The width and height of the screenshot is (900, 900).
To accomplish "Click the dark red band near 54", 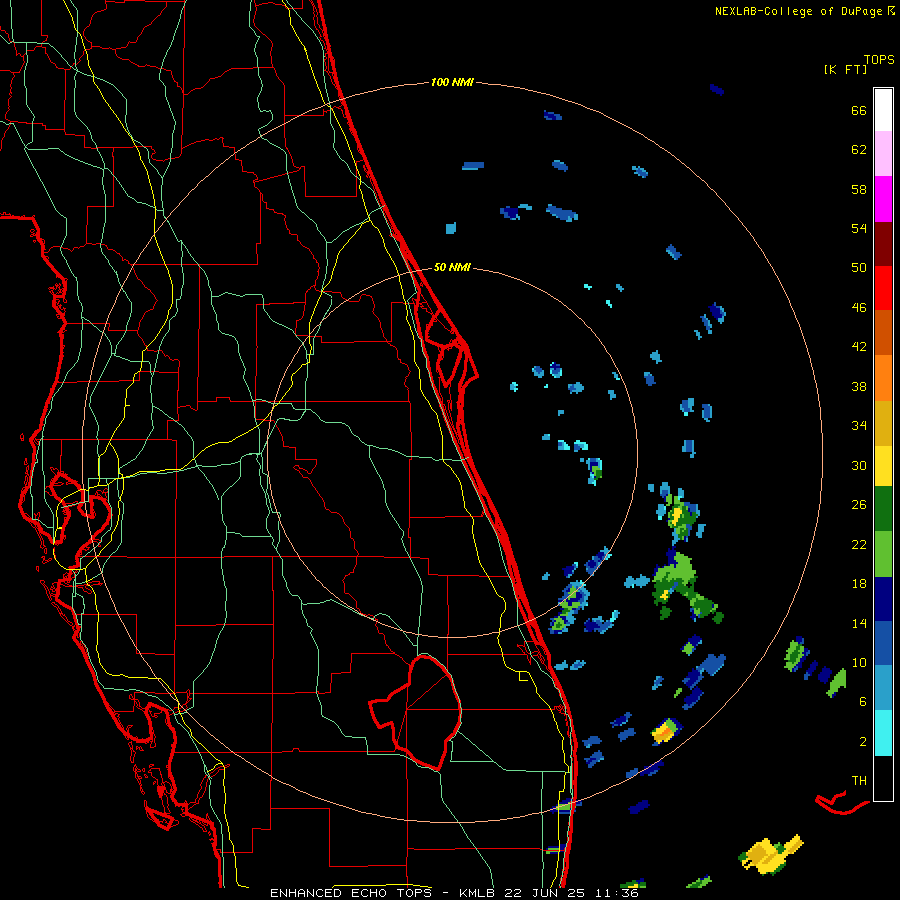I will pos(883,244).
